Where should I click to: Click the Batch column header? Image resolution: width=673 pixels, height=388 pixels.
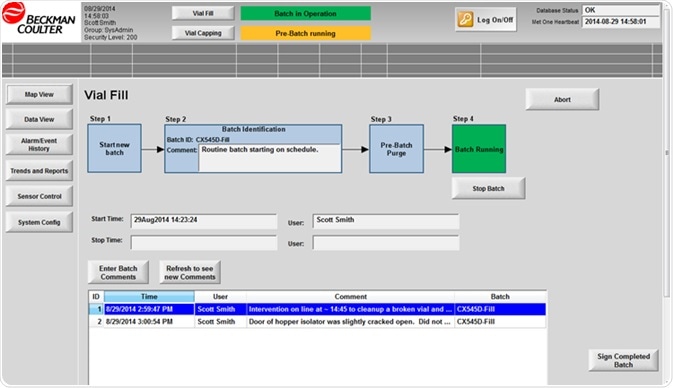500,297
